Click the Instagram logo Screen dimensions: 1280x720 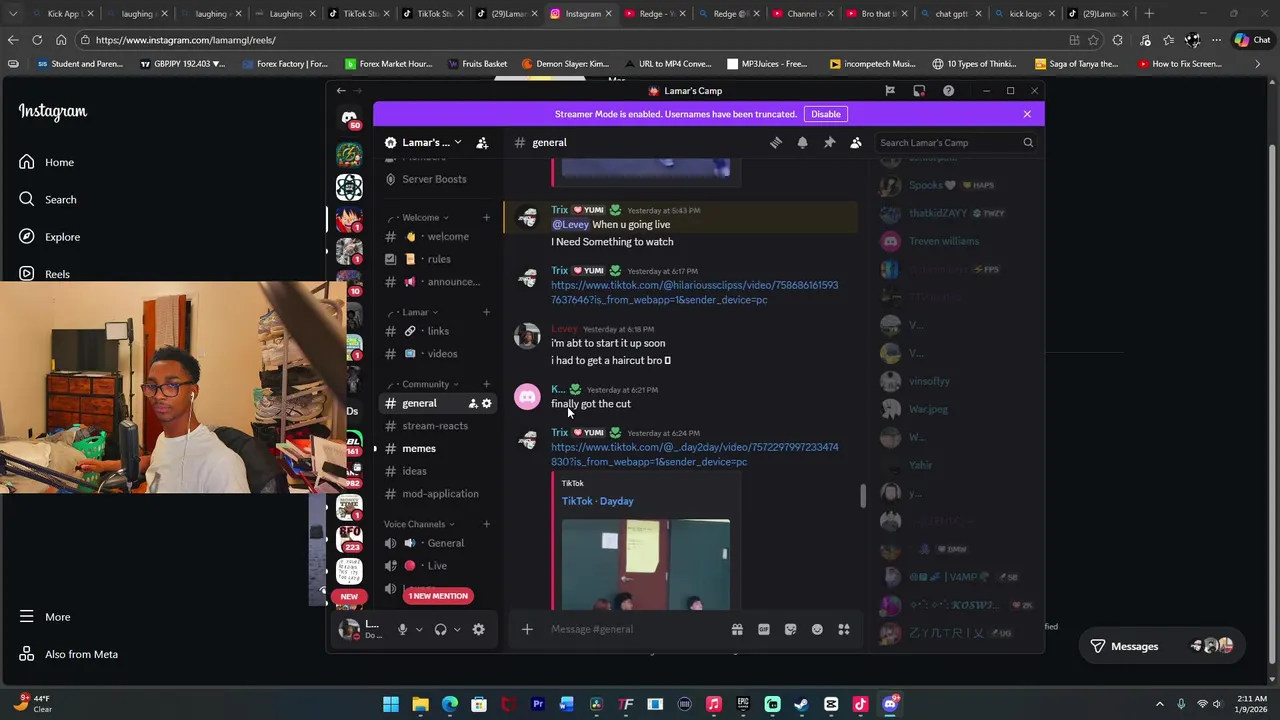(53, 112)
